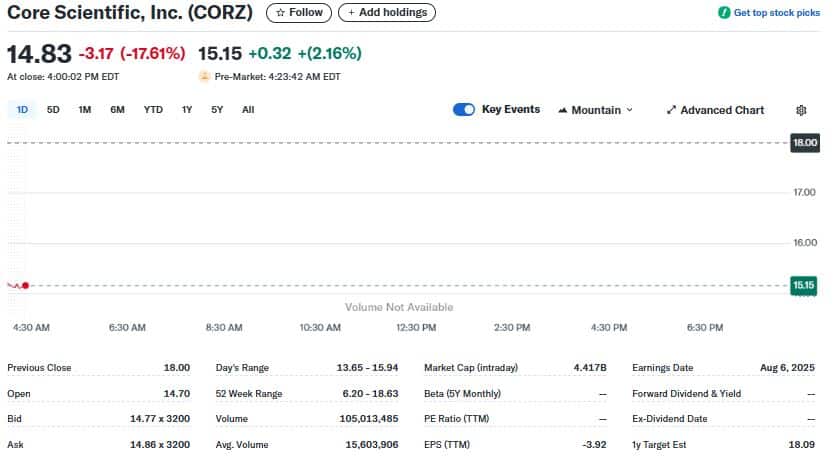Click the closing price 14.83
The width and height of the screenshot is (835, 461).
point(39,54)
